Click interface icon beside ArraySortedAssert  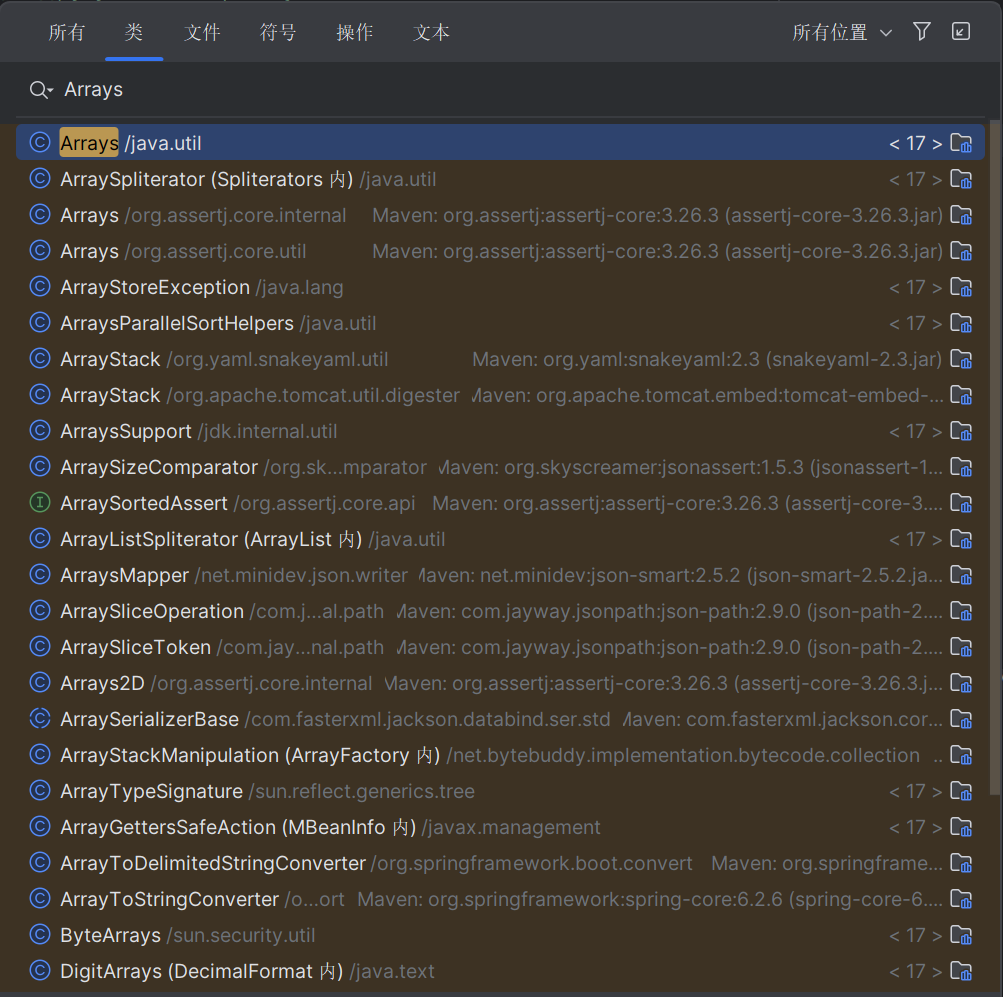click(40, 503)
